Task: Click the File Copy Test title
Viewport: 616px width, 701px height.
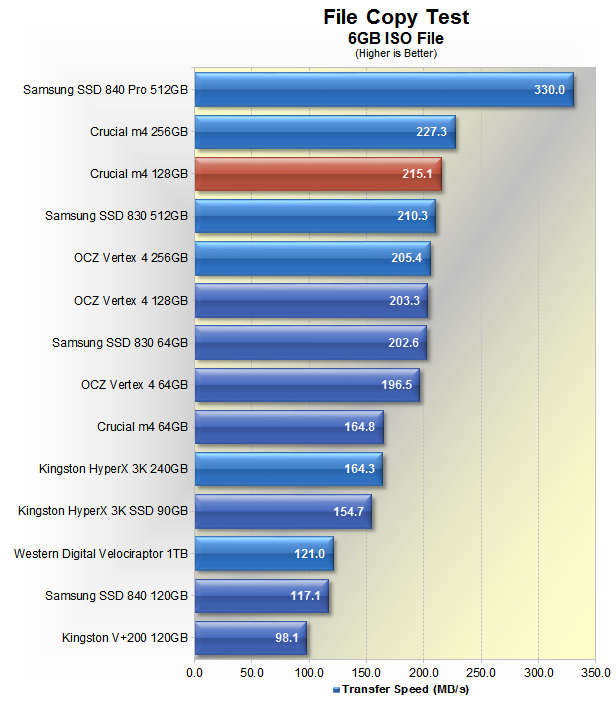Action: pyautogui.click(x=396, y=17)
